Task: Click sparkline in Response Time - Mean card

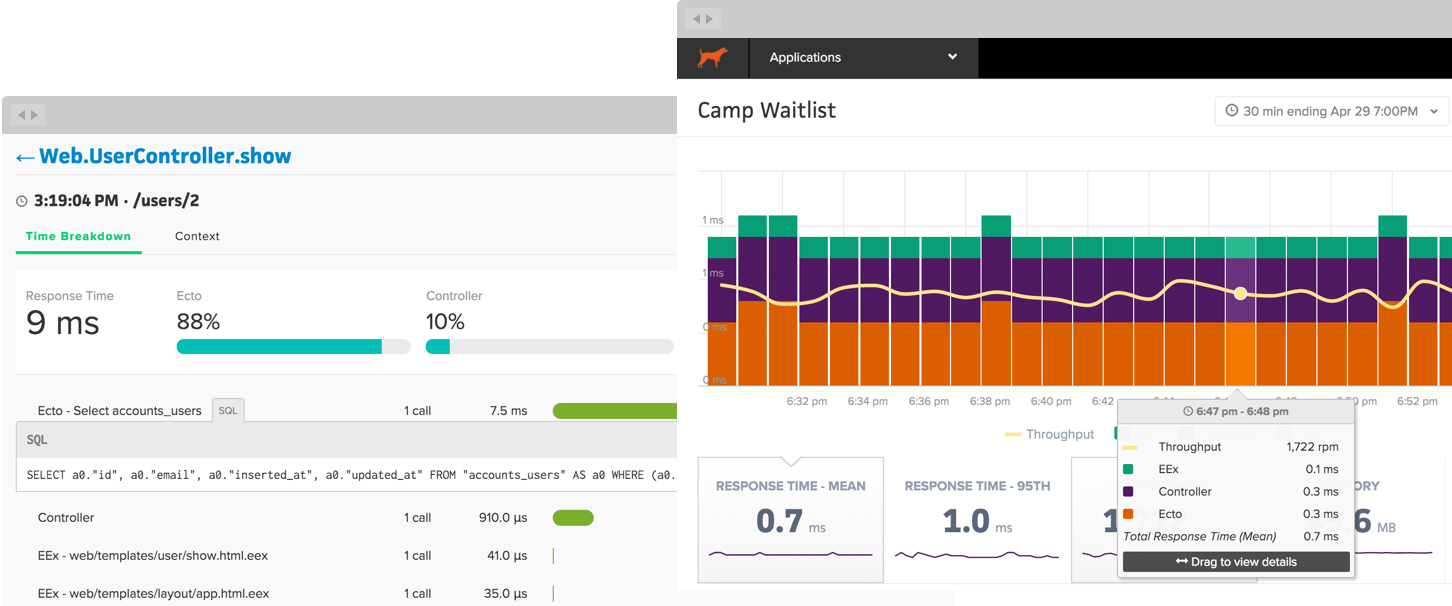Action: [790, 554]
